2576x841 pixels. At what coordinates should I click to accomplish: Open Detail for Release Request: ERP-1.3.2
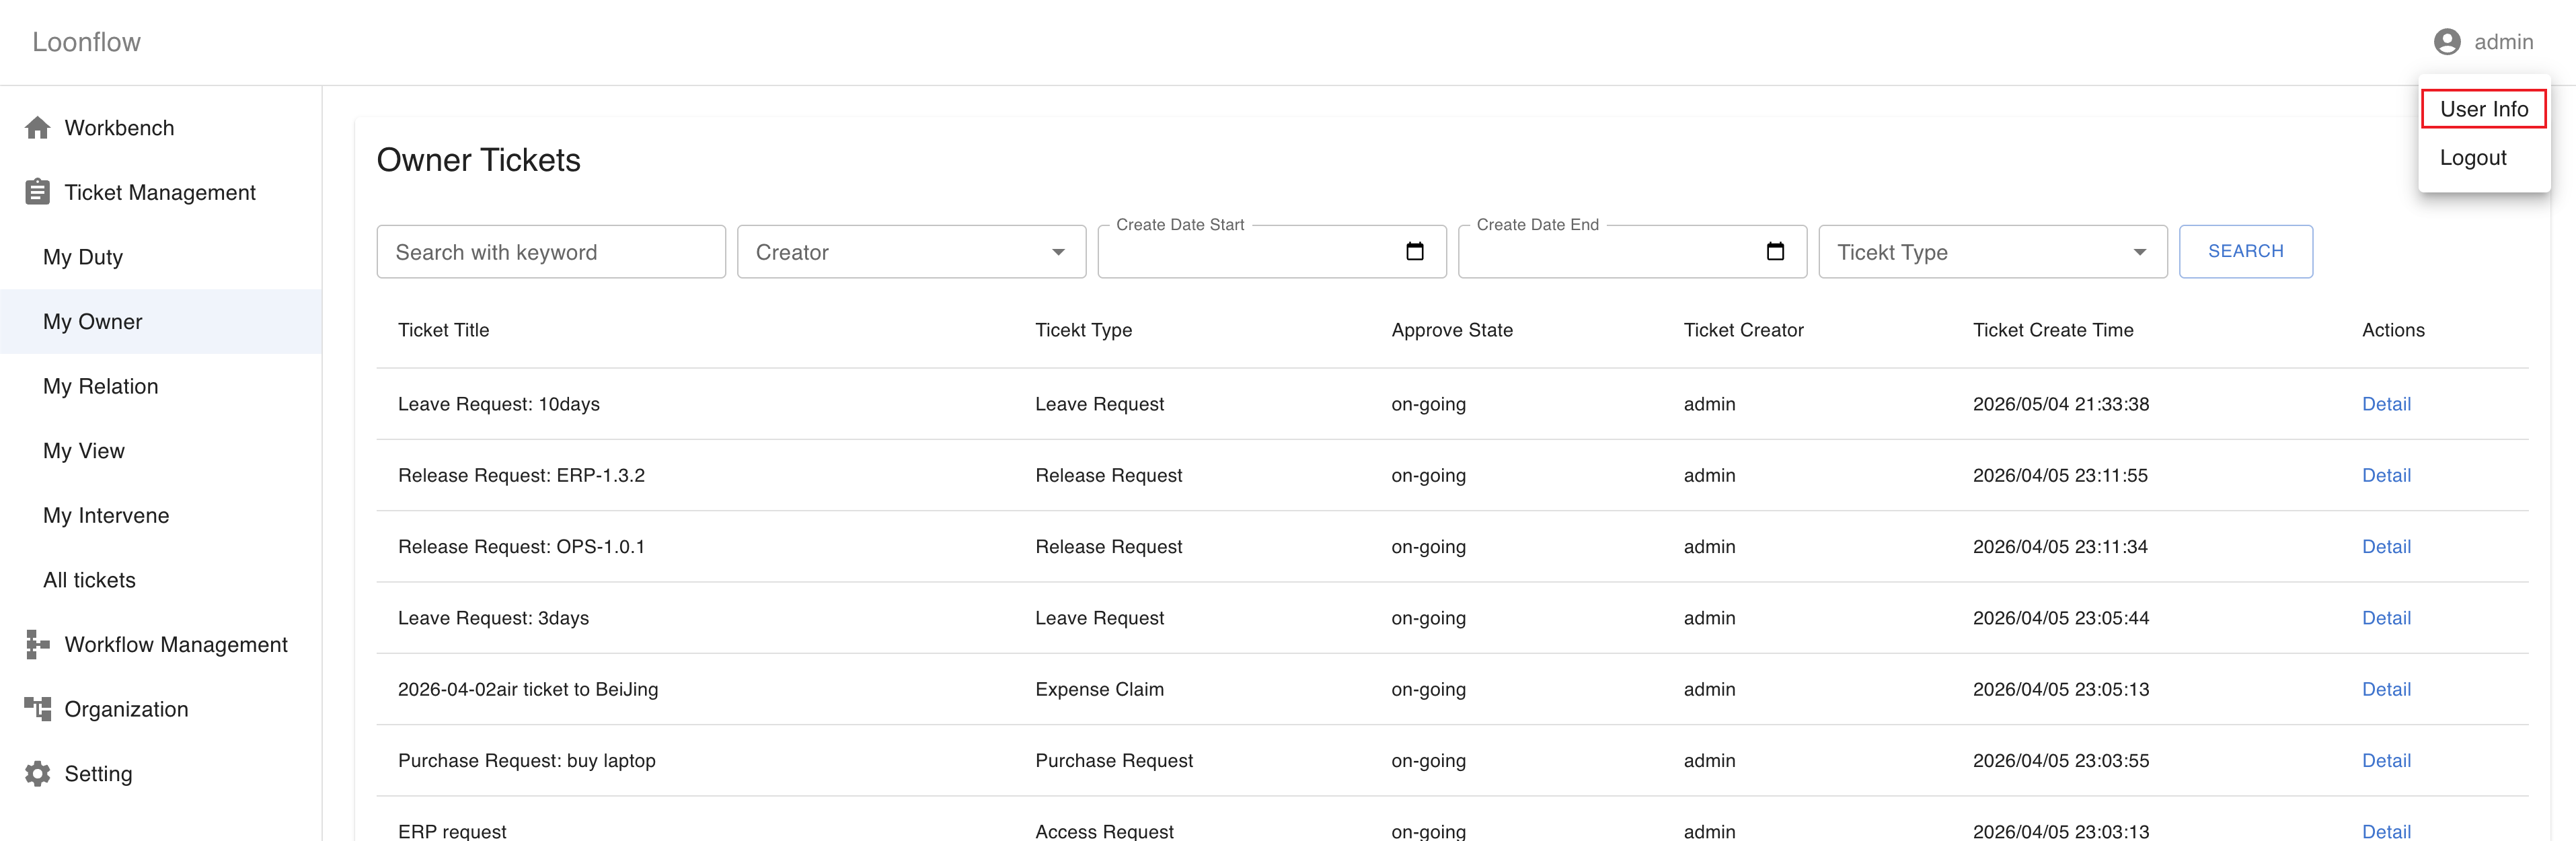[2386, 475]
